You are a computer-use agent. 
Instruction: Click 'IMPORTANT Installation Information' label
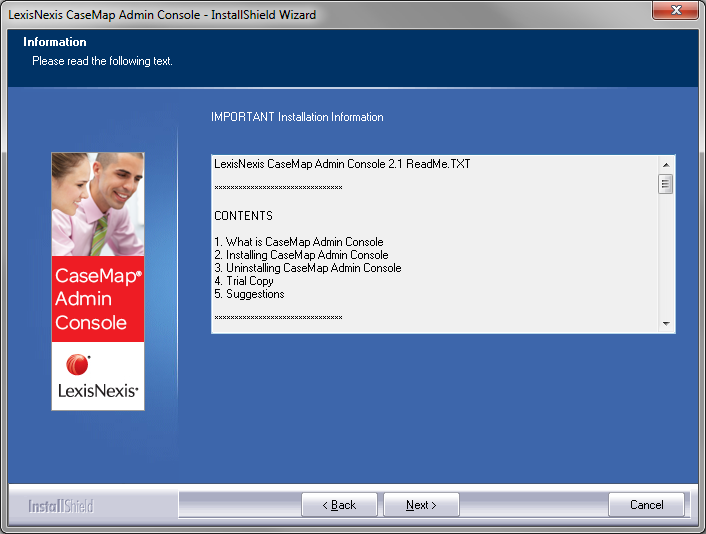[297, 117]
